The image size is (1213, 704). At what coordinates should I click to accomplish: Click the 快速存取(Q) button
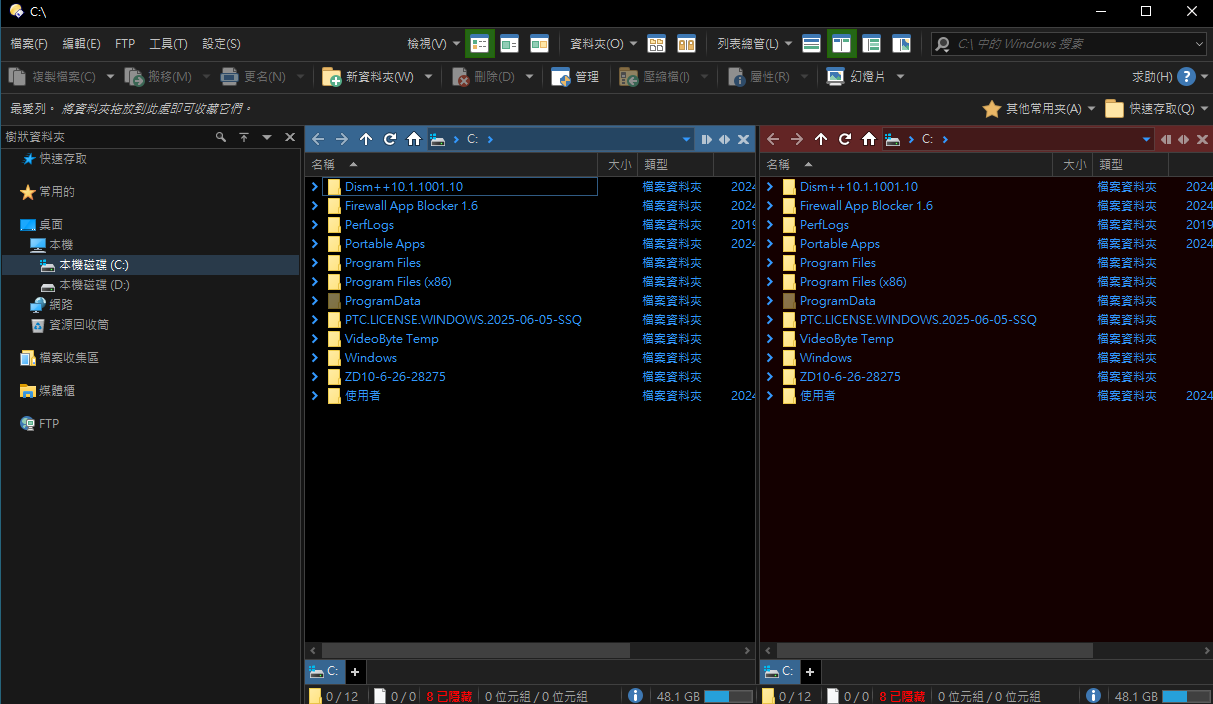click(1160, 109)
